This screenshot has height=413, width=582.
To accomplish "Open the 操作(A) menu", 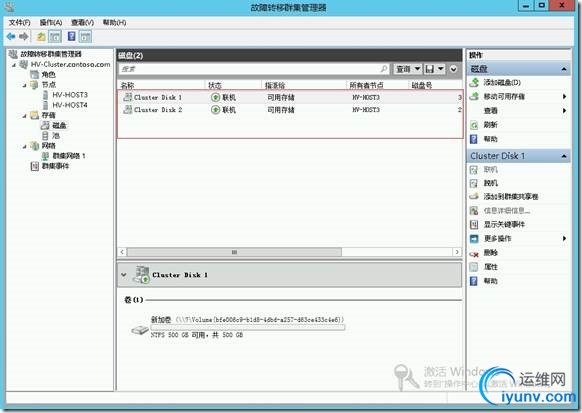I will [51, 23].
